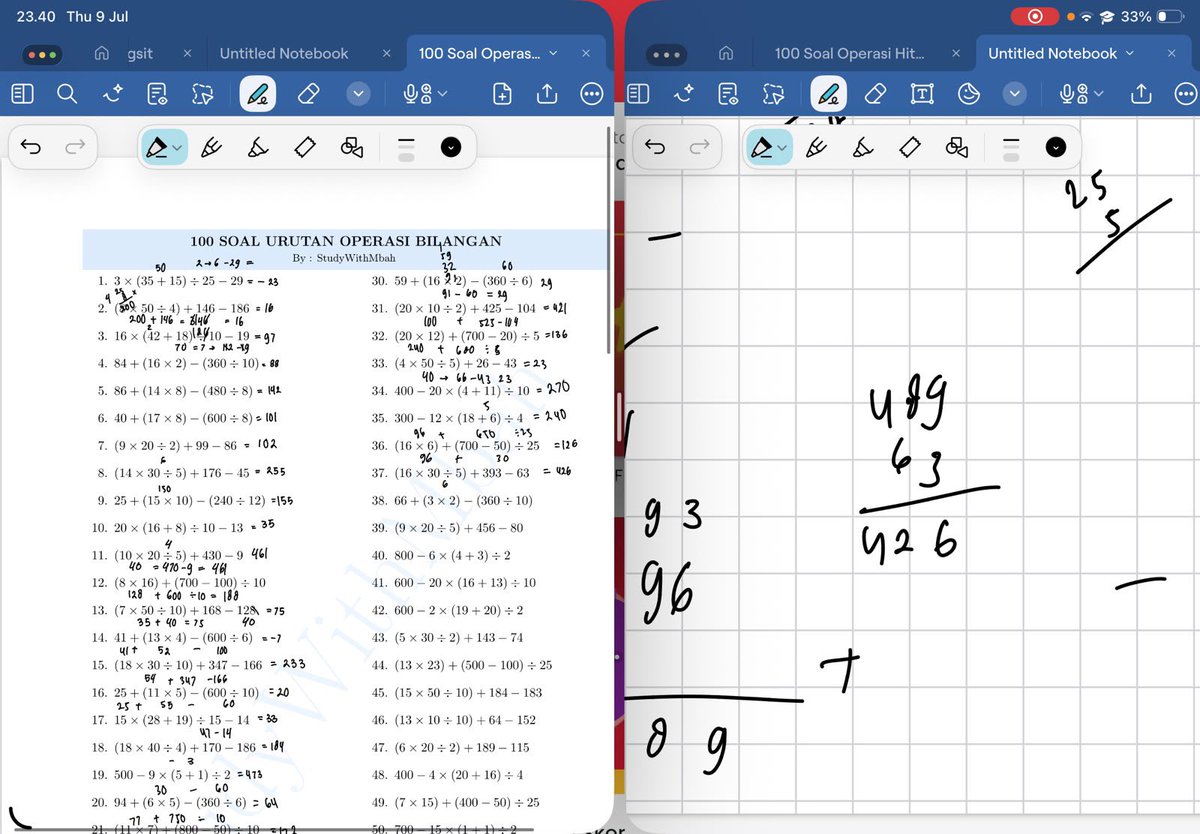Open sidebar panel in the right window
This screenshot has width=1200, height=834.
point(638,94)
